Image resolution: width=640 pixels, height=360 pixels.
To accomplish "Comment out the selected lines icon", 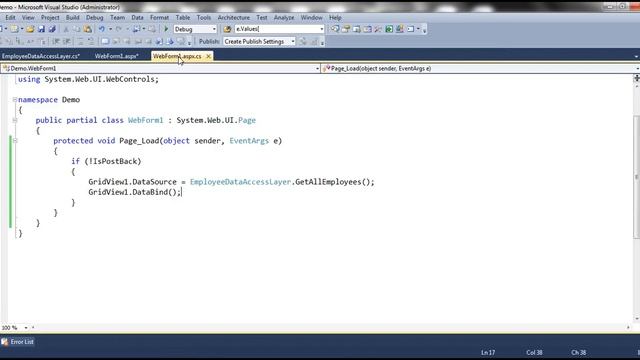I will point(80,42).
